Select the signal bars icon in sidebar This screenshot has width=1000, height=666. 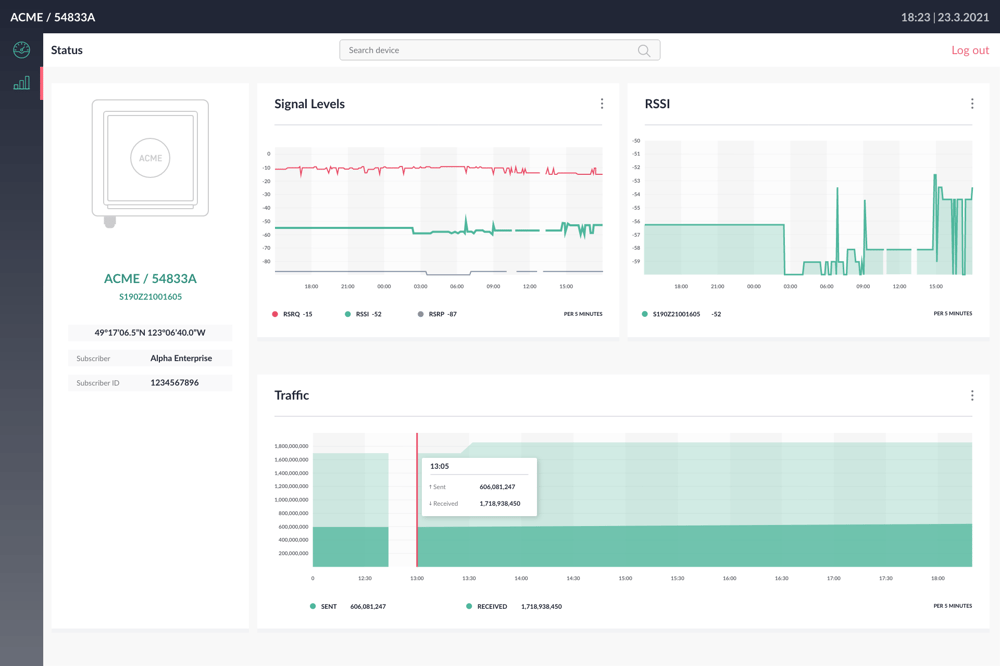point(22,83)
